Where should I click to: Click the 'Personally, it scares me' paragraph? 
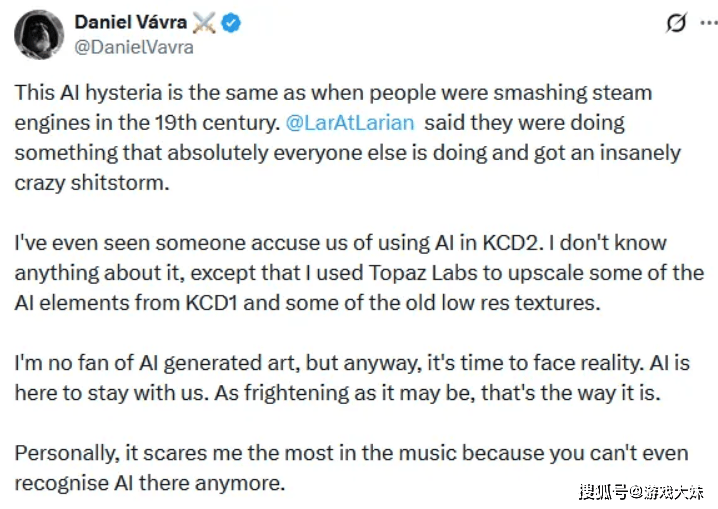[x=351, y=467]
